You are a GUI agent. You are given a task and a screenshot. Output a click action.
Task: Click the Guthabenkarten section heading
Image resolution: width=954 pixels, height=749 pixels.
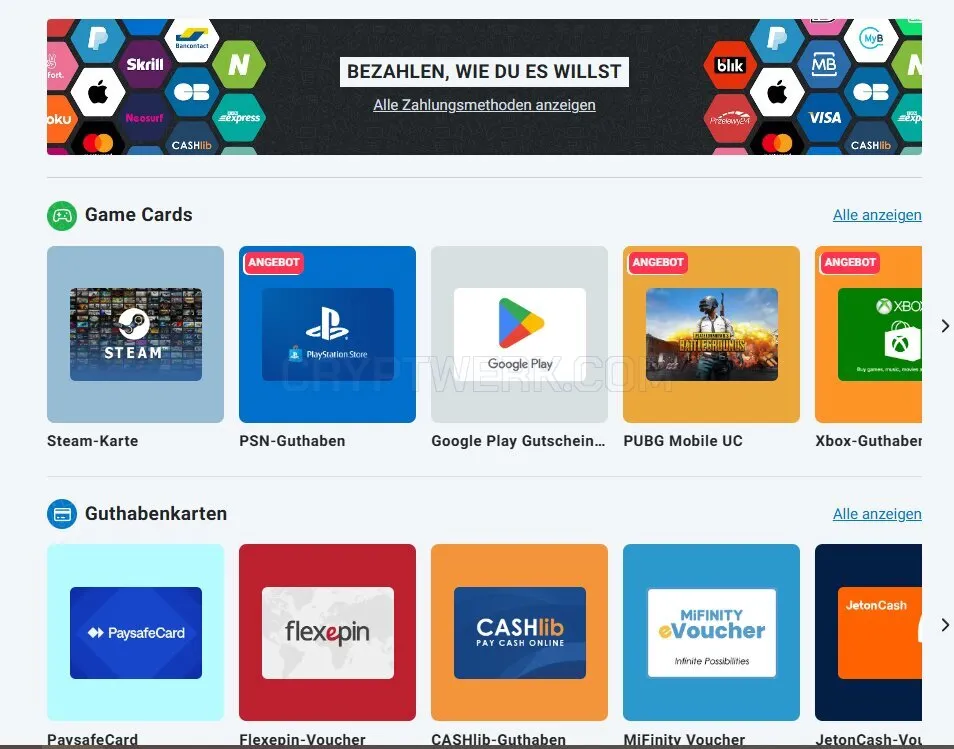pos(156,514)
